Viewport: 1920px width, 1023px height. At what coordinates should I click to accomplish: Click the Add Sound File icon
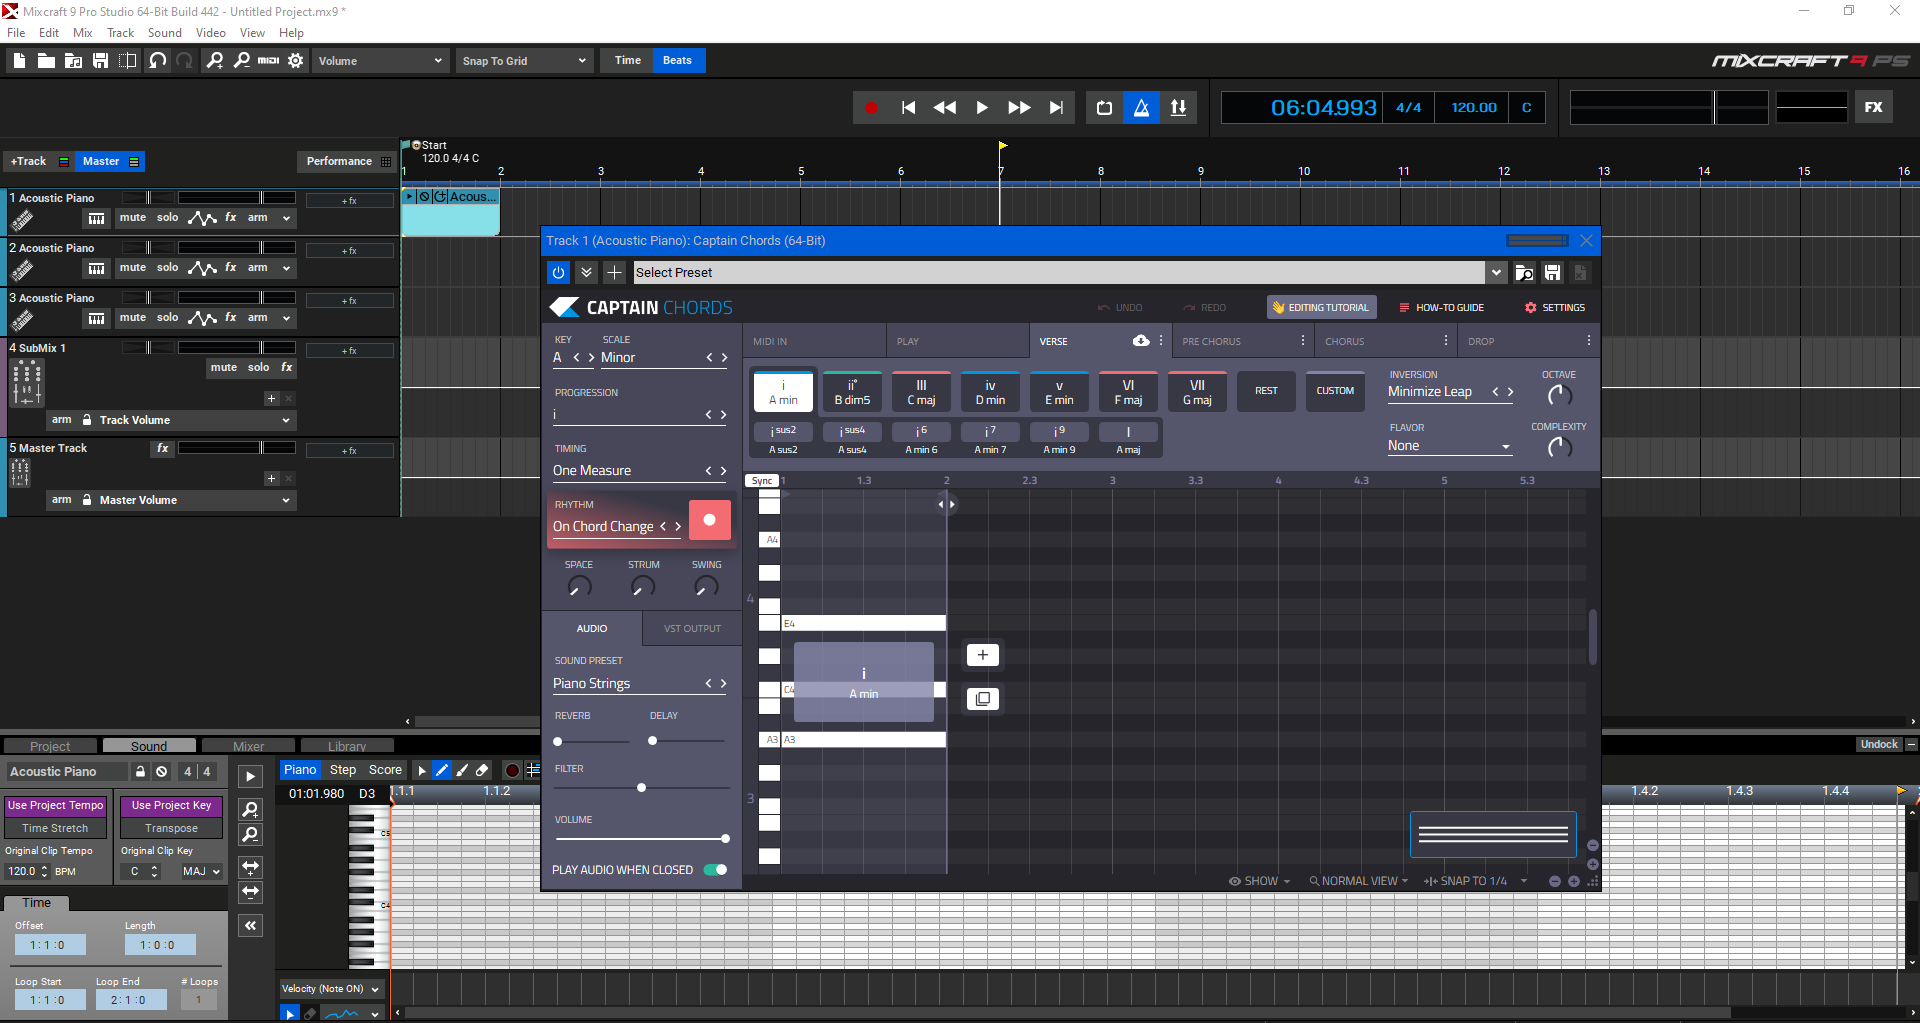coord(73,61)
